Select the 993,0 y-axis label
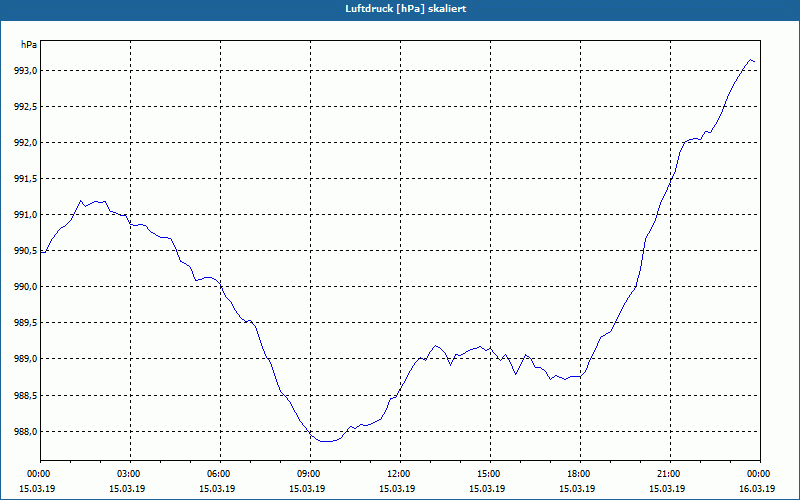 click(x=26, y=71)
